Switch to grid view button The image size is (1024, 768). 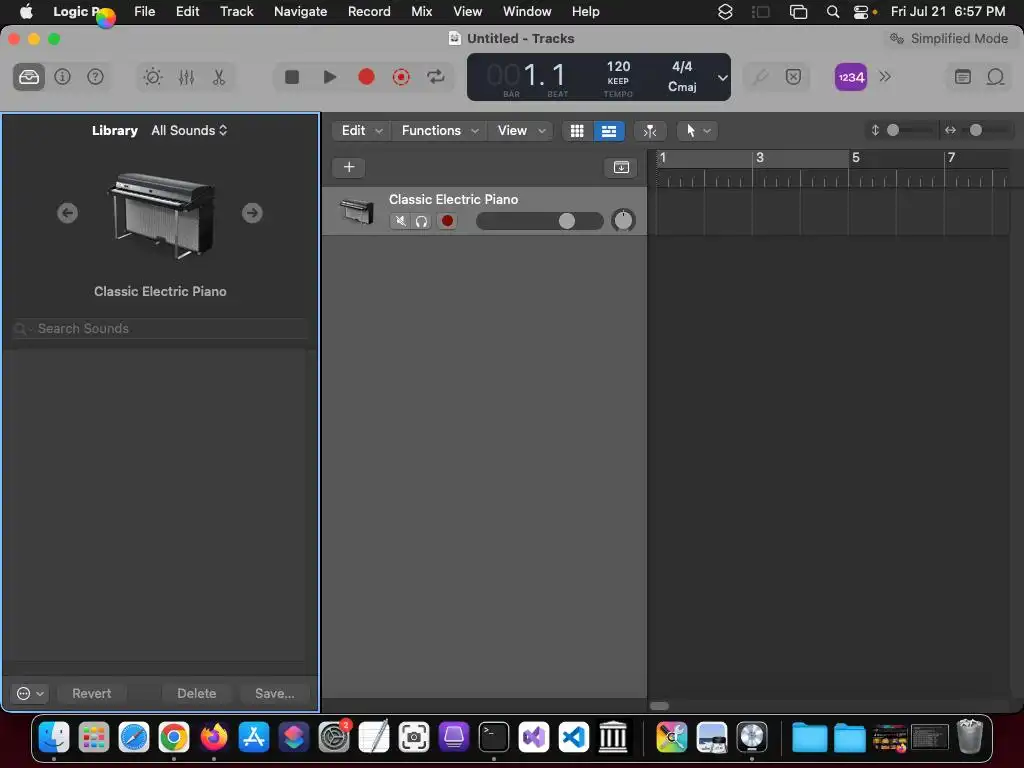577,131
